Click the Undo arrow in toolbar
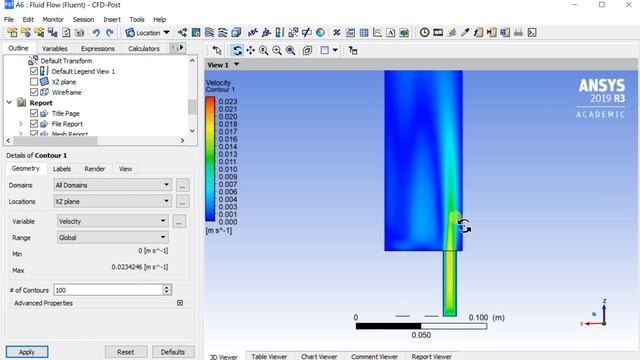The width and height of the screenshot is (640, 360). click(96, 33)
